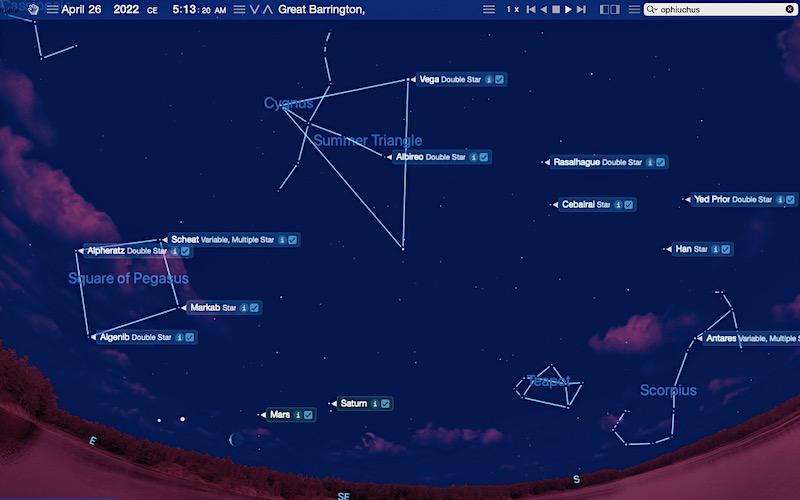Click the down chevron beside the location
This screenshot has height=500, width=800.
pos(254,9)
